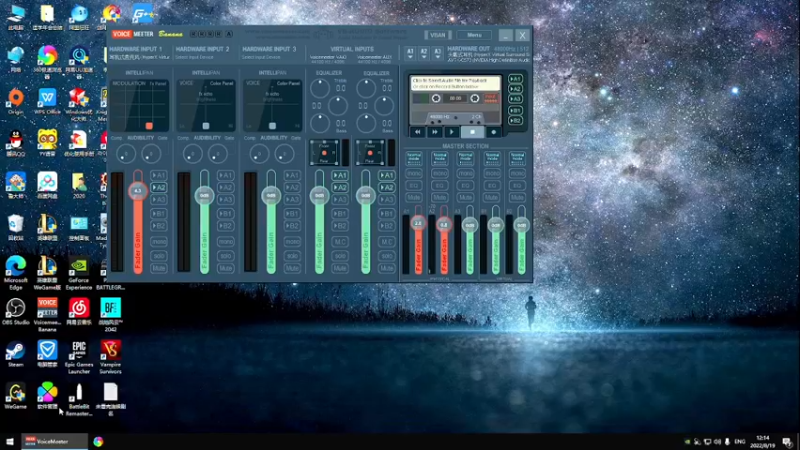800x450 pixels.
Task: Open WPS Office desktop icon
Action: (x=47, y=101)
